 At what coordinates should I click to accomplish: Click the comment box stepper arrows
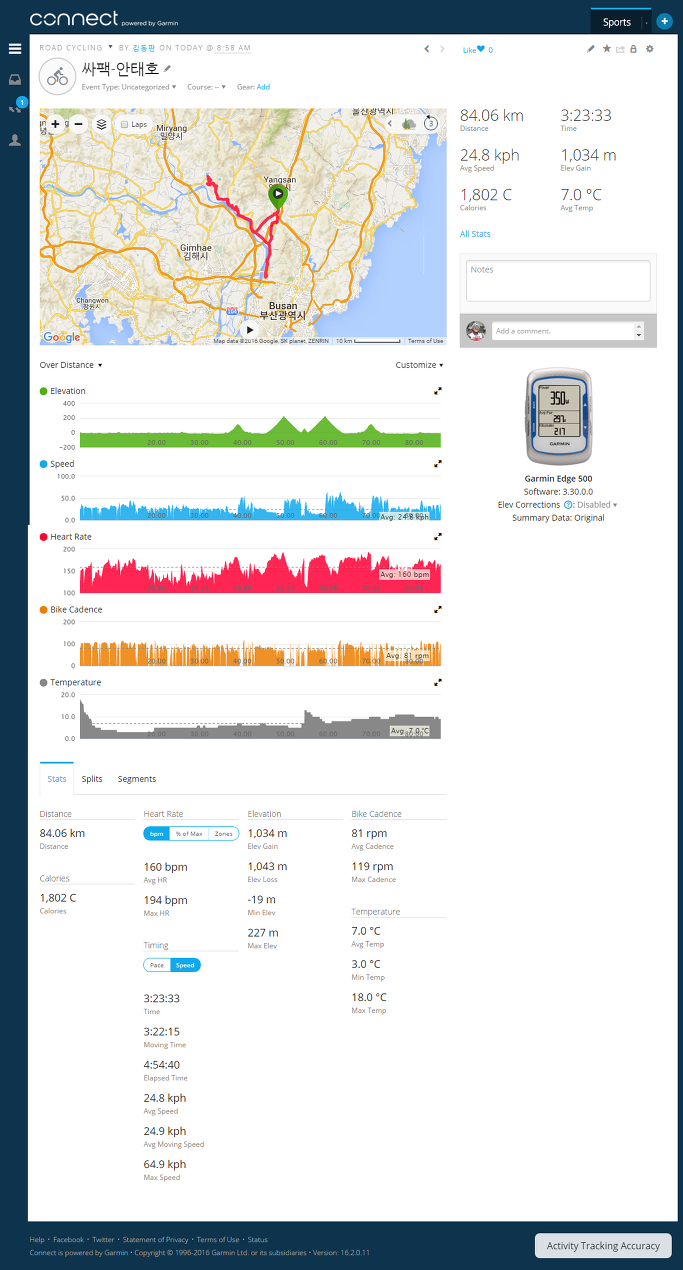[640, 331]
